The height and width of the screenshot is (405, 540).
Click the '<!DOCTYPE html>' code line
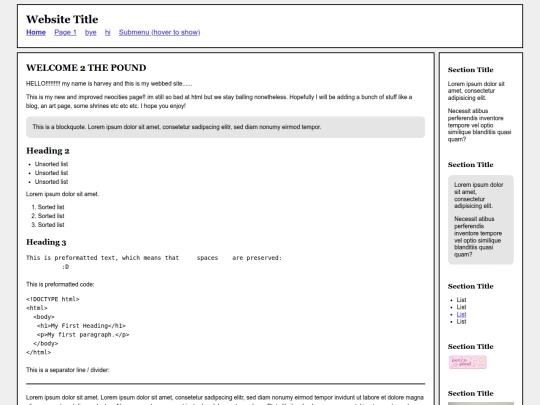pos(53,299)
